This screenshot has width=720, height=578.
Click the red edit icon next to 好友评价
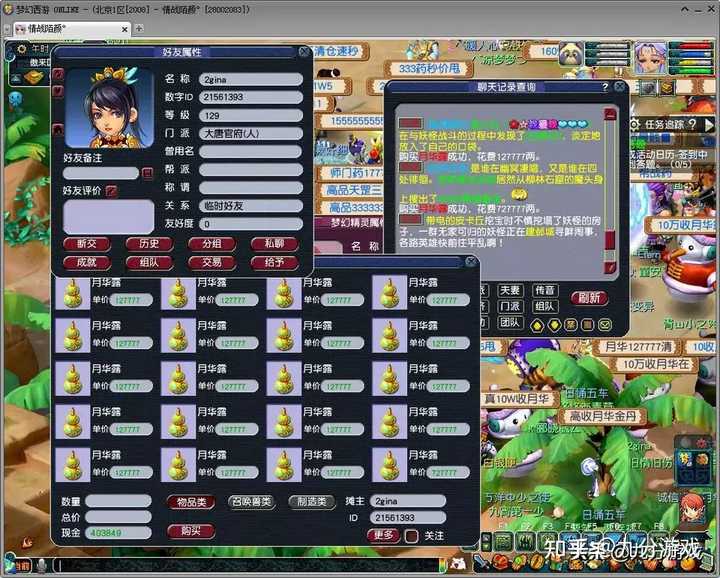[111, 191]
